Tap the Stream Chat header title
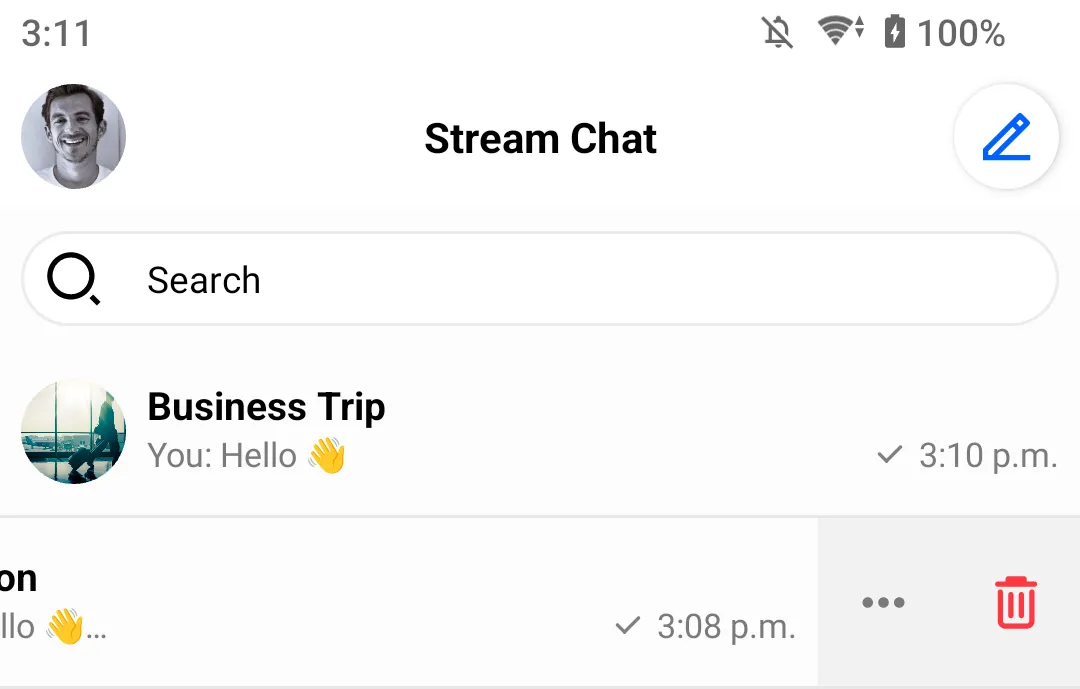The width and height of the screenshot is (1080, 689). pyautogui.click(x=540, y=139)
